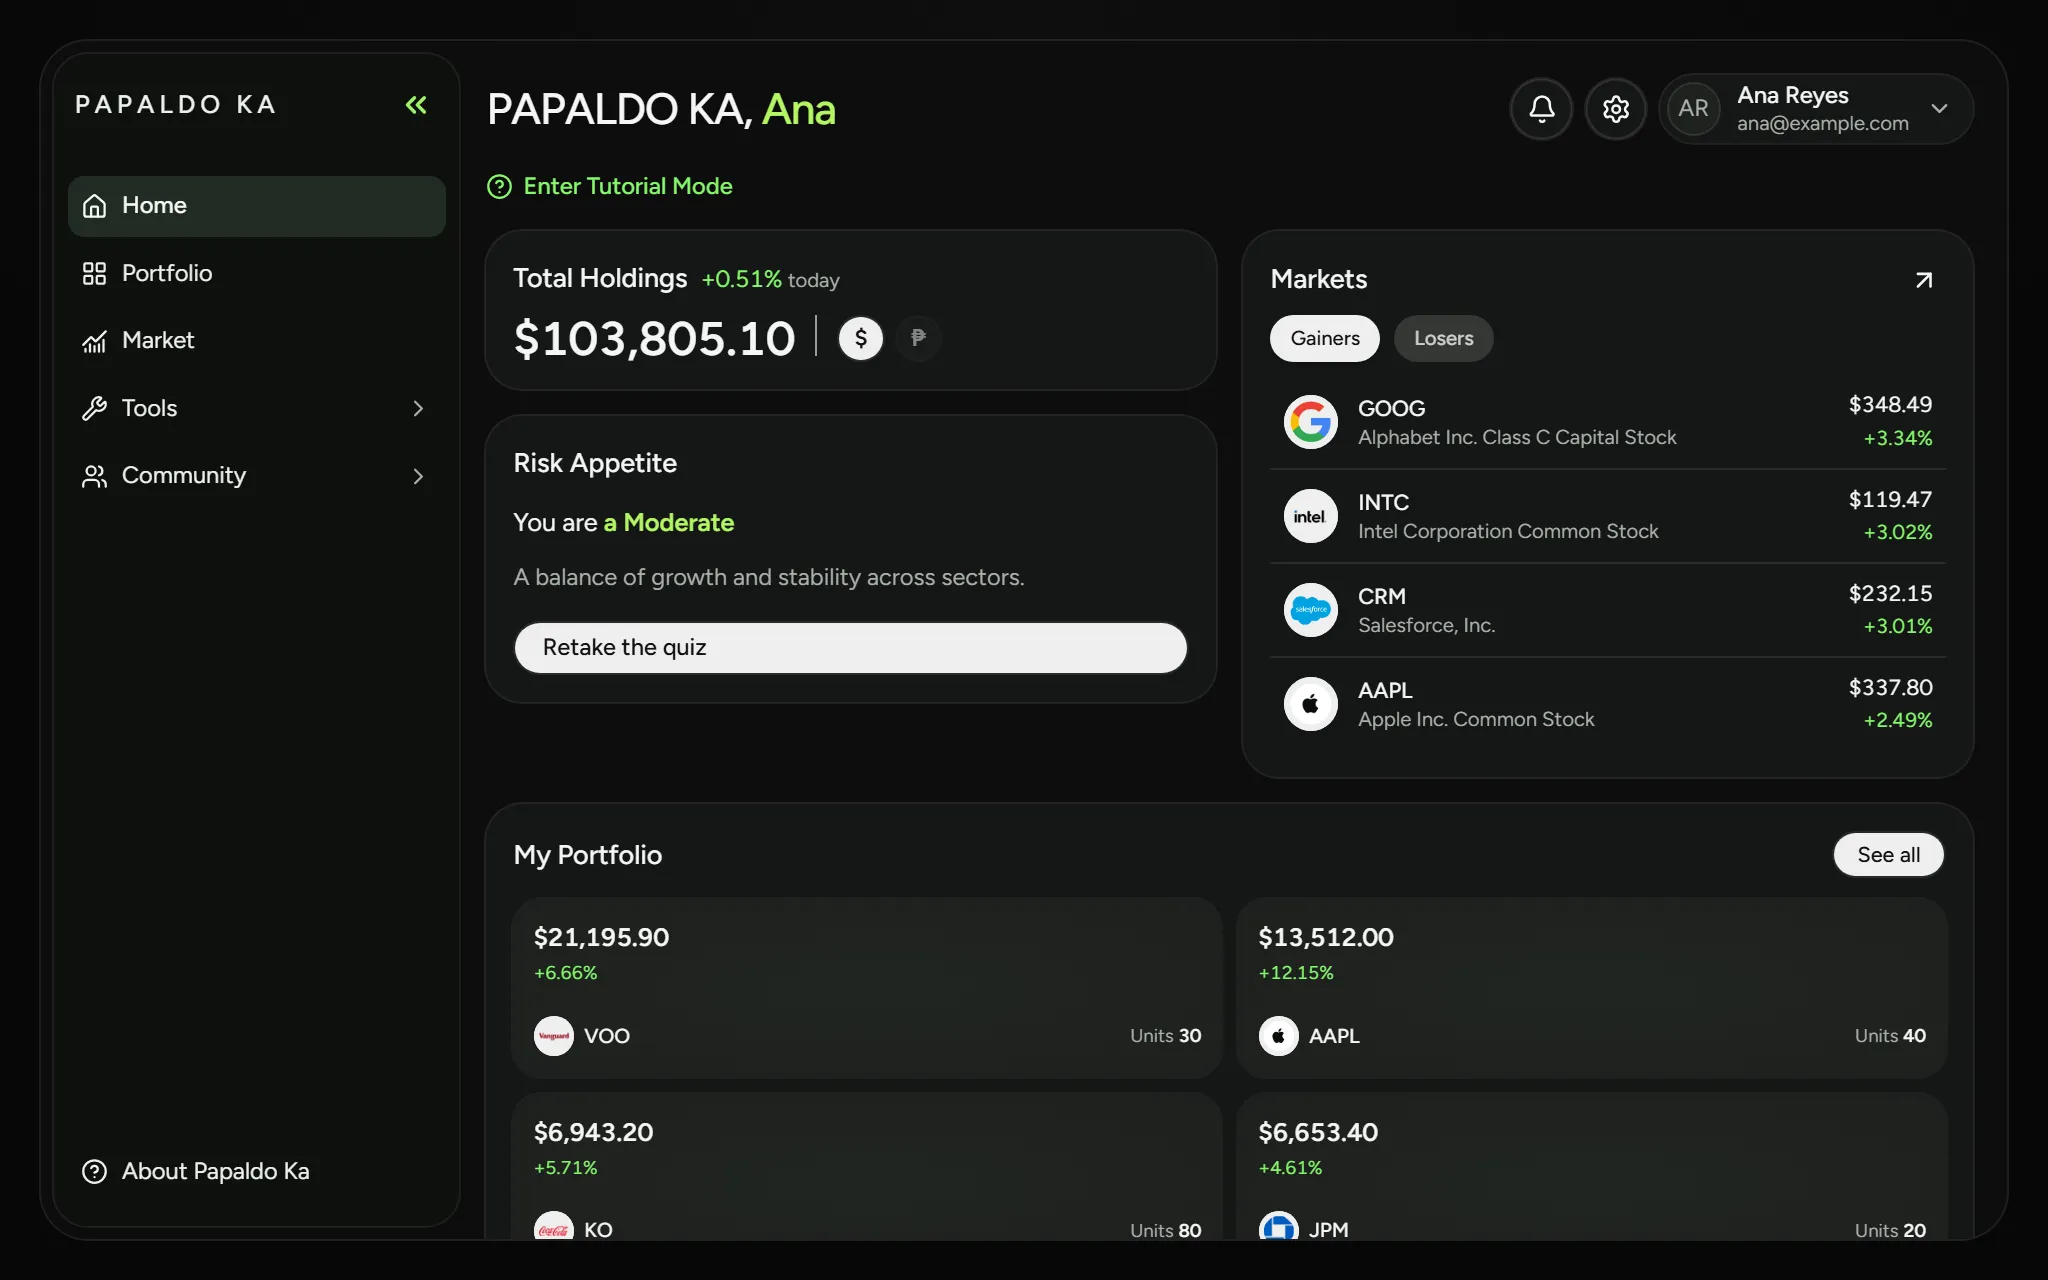Open the VOO $21,195.90 holding card
This screenshot has height=1280, width=2048.
[867, 988]
